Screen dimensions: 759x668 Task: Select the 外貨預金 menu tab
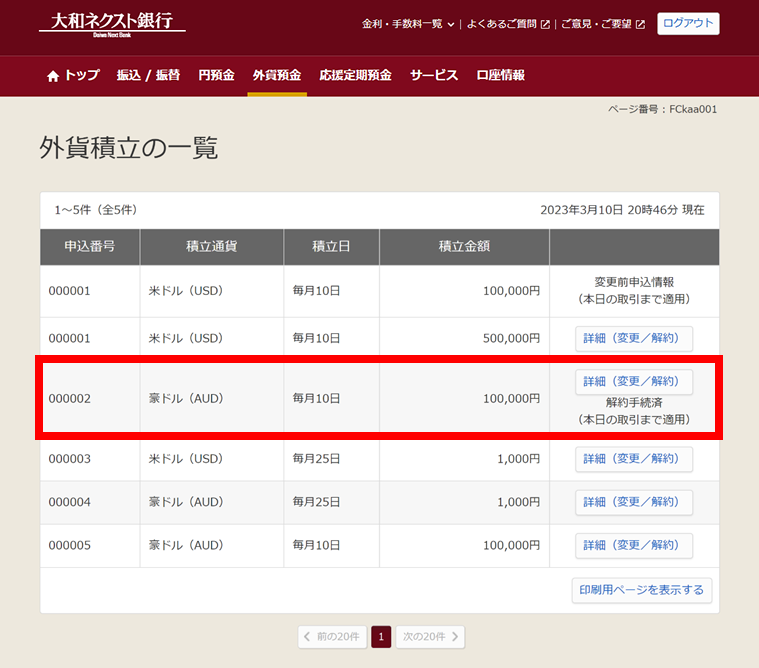277,75
